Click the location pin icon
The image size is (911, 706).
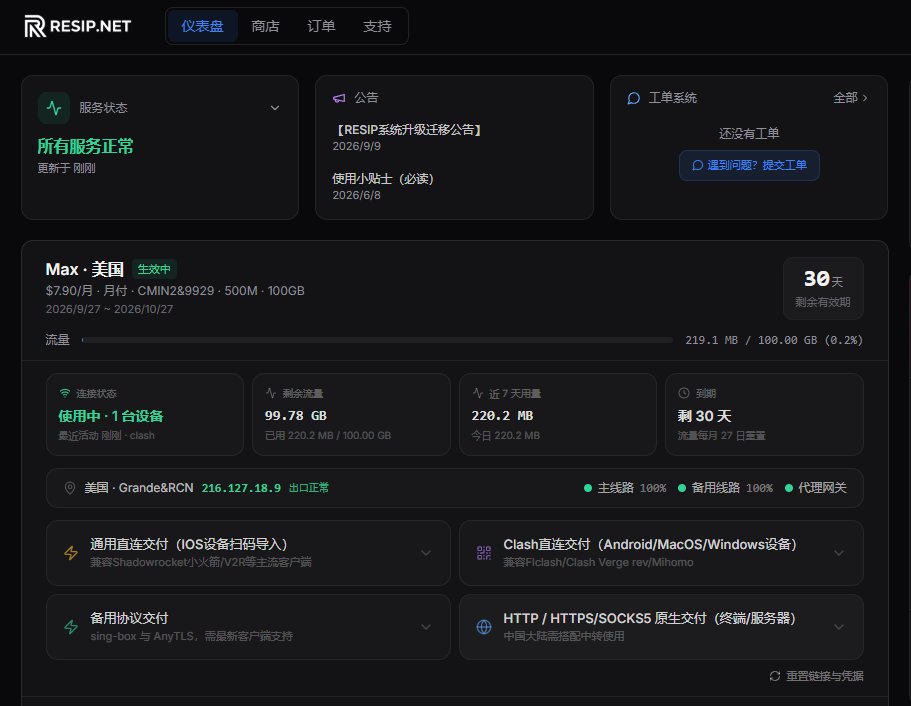(70, 488)
